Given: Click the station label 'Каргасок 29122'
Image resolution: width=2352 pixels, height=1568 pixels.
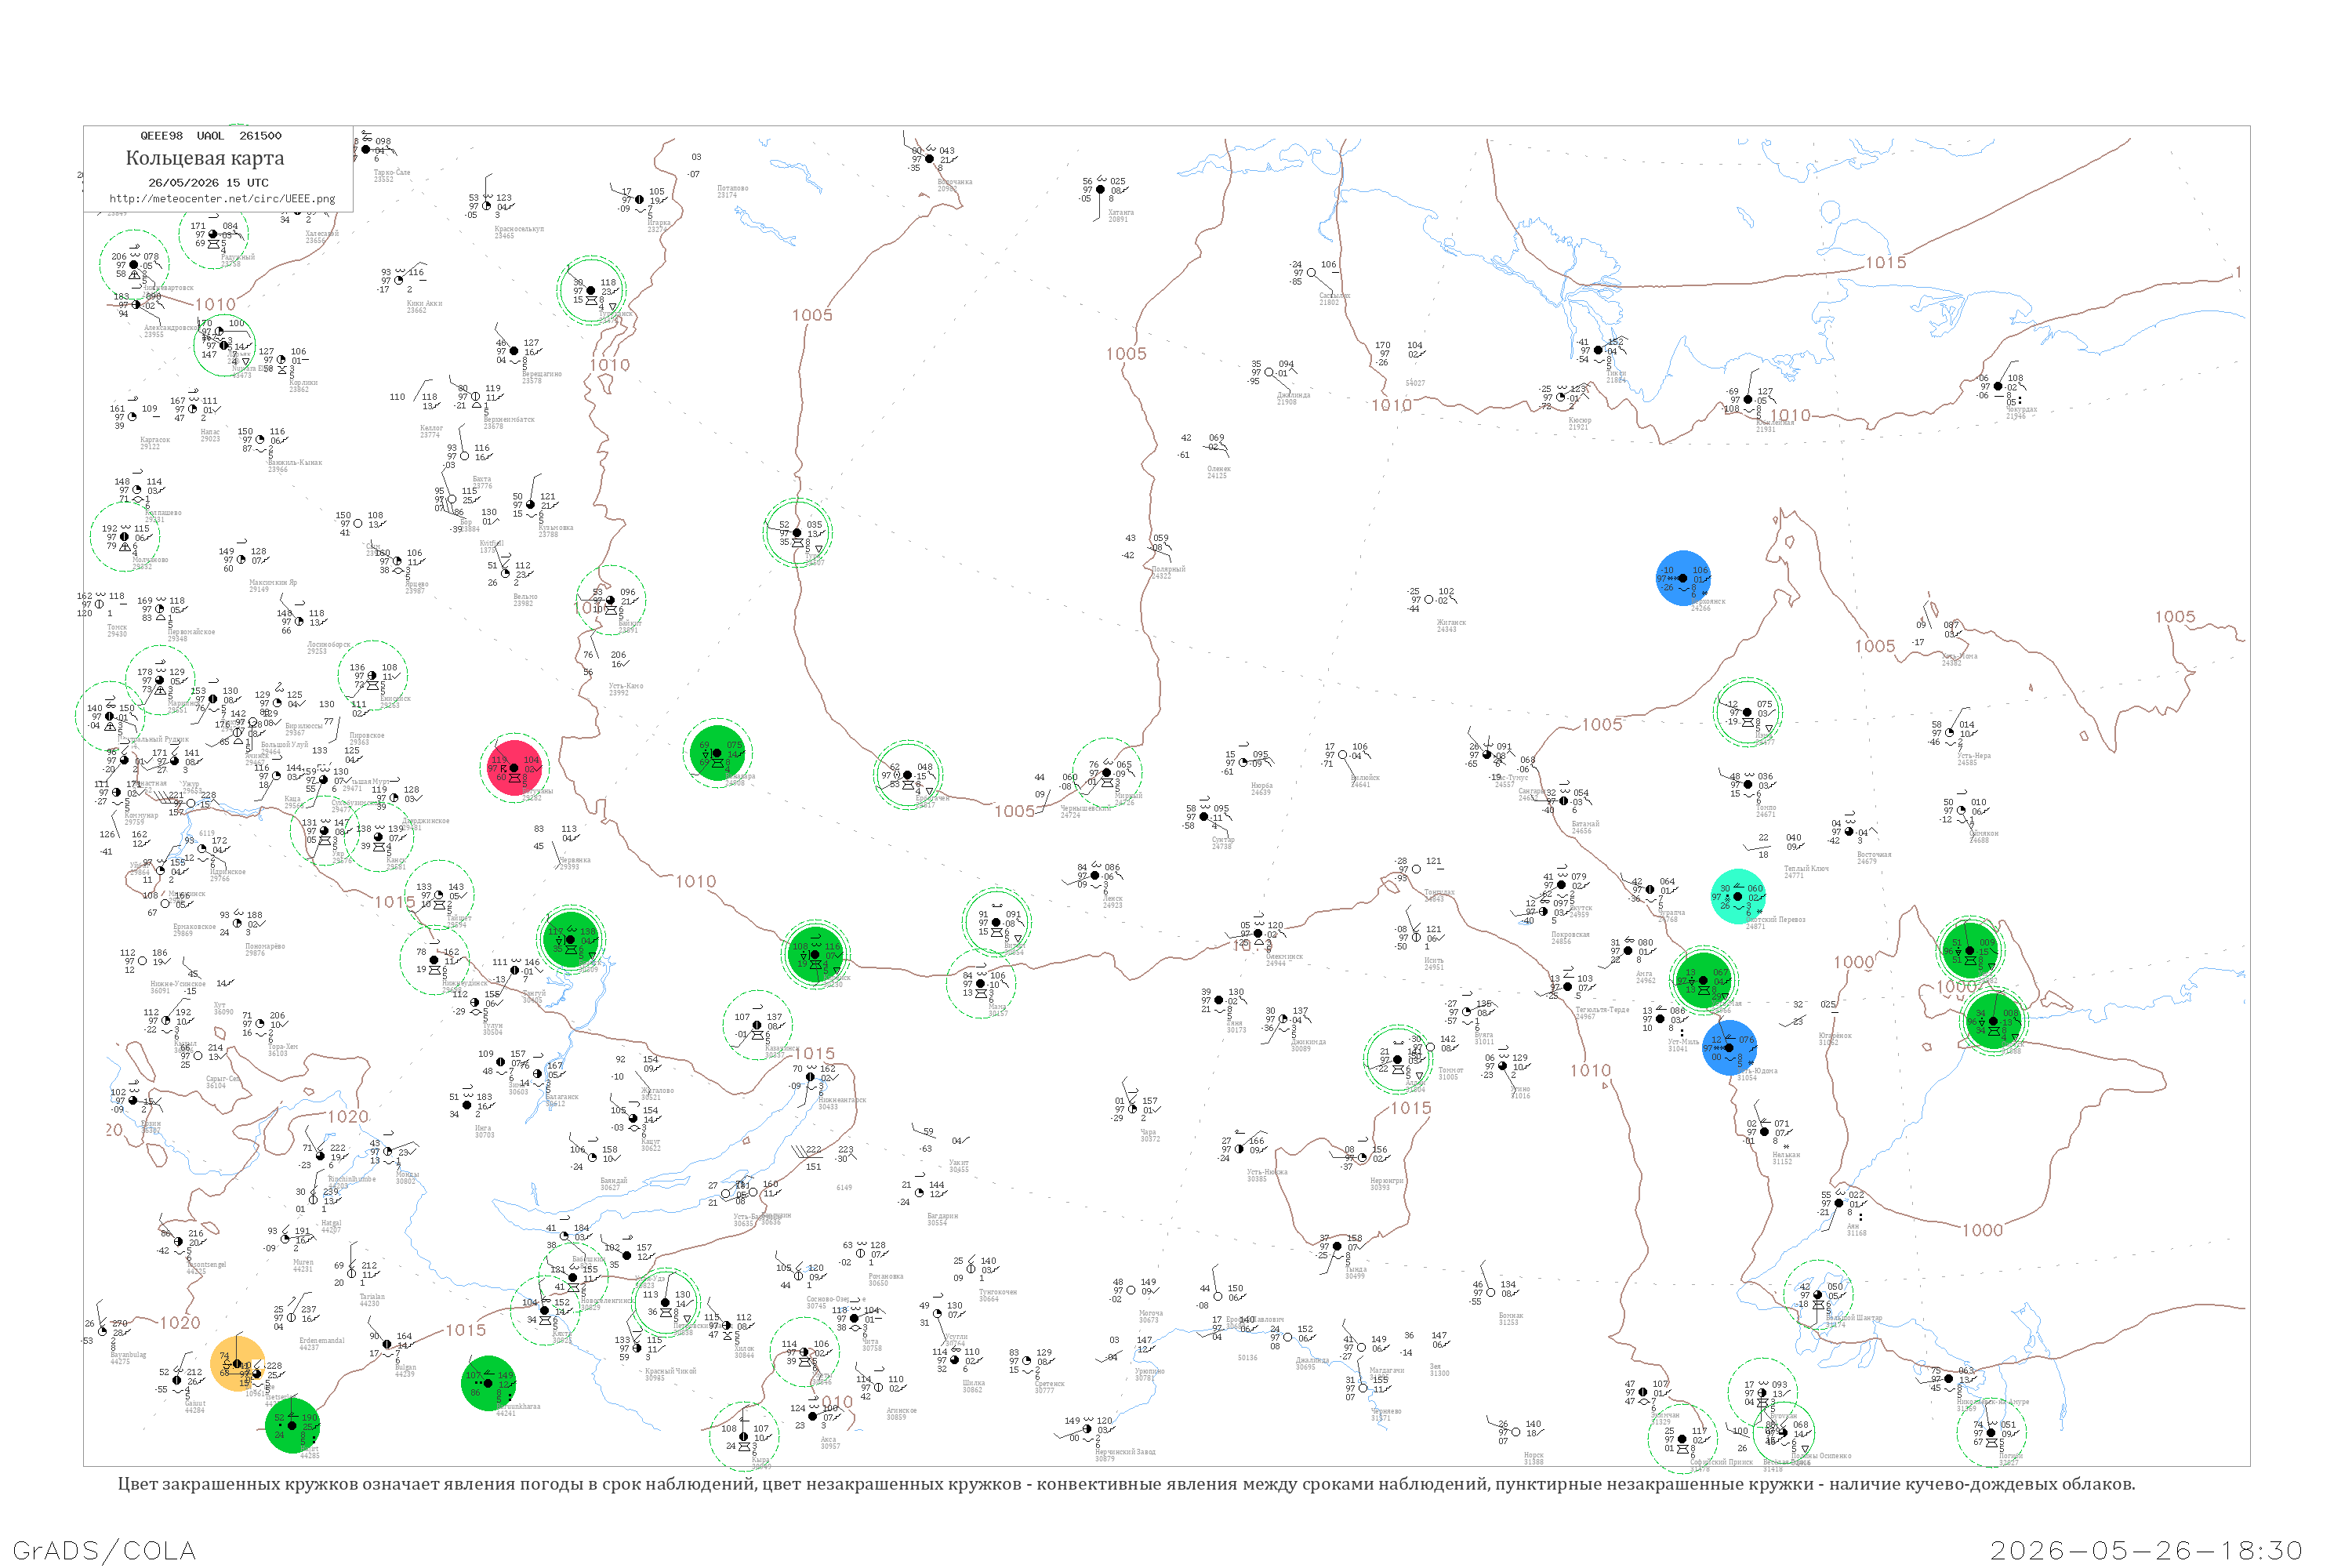Looking at the screenshot, I should pyautogui.click(x=155, y=443).
